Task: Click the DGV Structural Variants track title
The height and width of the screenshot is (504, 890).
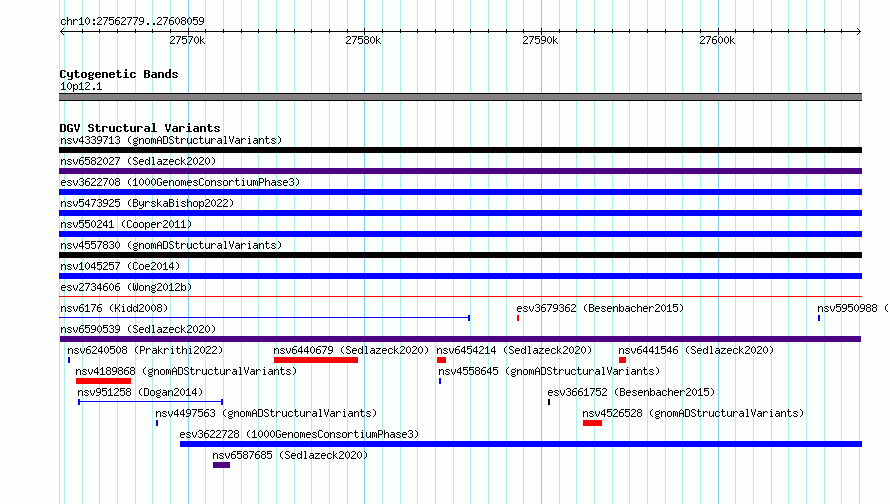Action: pyautogui.click(x=140, y=128)
